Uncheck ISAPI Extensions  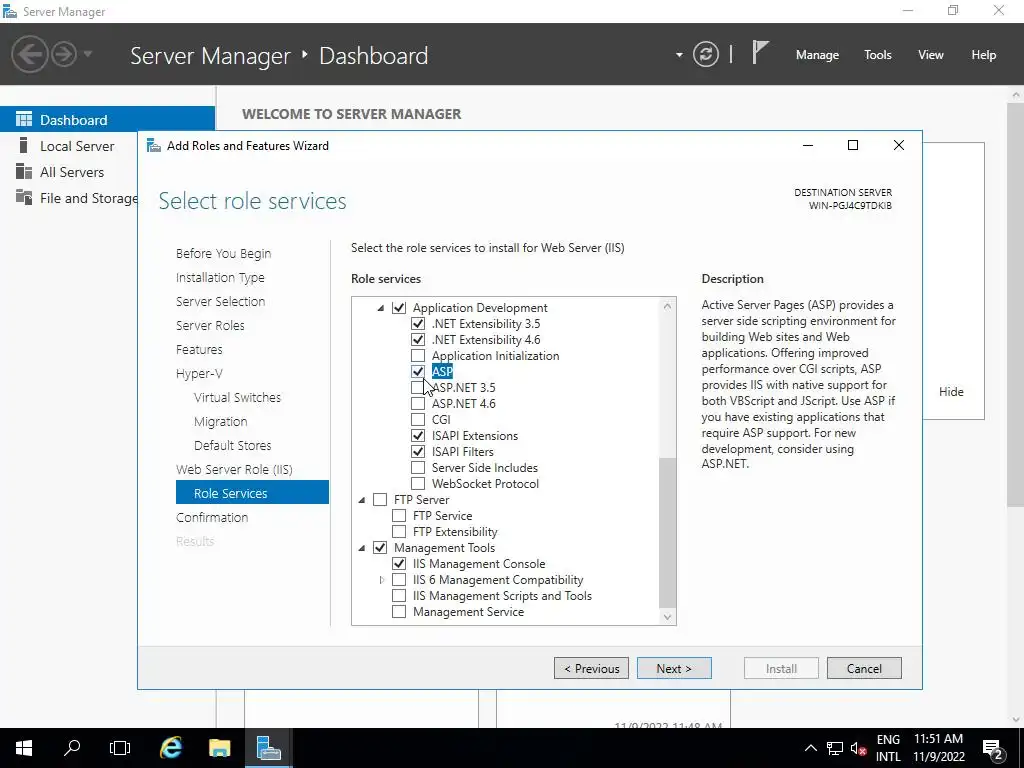[418, 436]
